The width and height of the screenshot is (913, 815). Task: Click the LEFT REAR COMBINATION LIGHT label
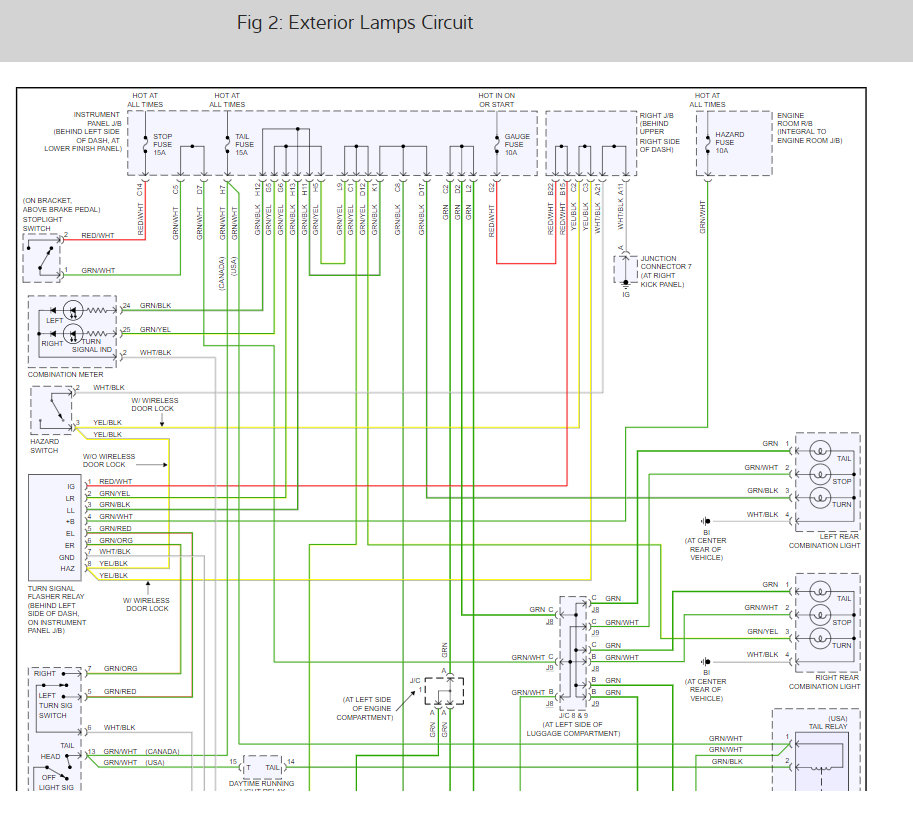(824, 541)
